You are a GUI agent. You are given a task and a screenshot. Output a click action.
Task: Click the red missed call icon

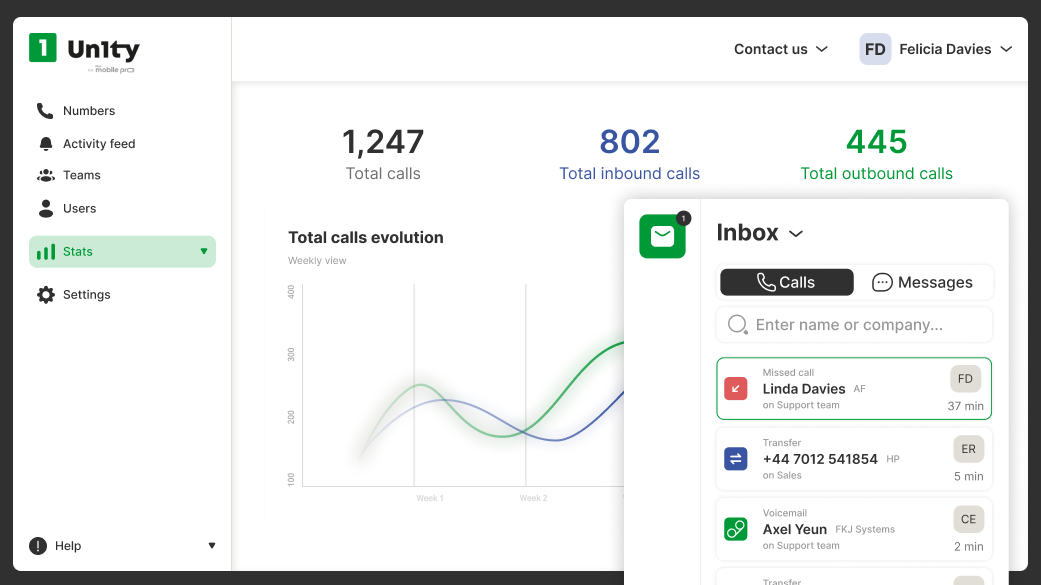(736, 388)
